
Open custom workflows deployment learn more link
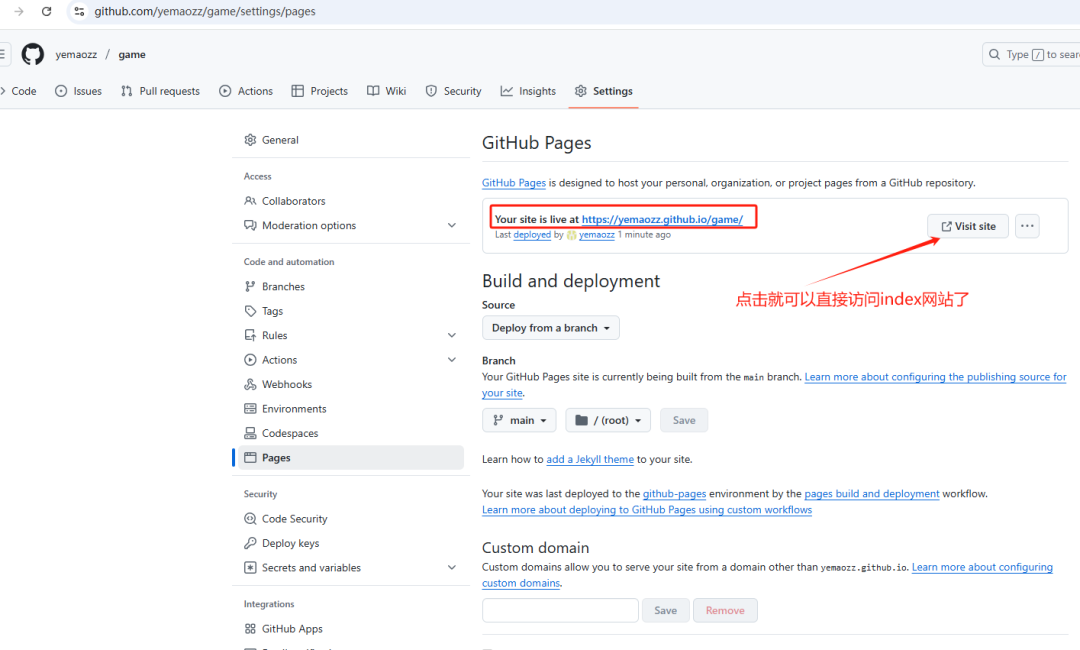(x=647, y=510)
